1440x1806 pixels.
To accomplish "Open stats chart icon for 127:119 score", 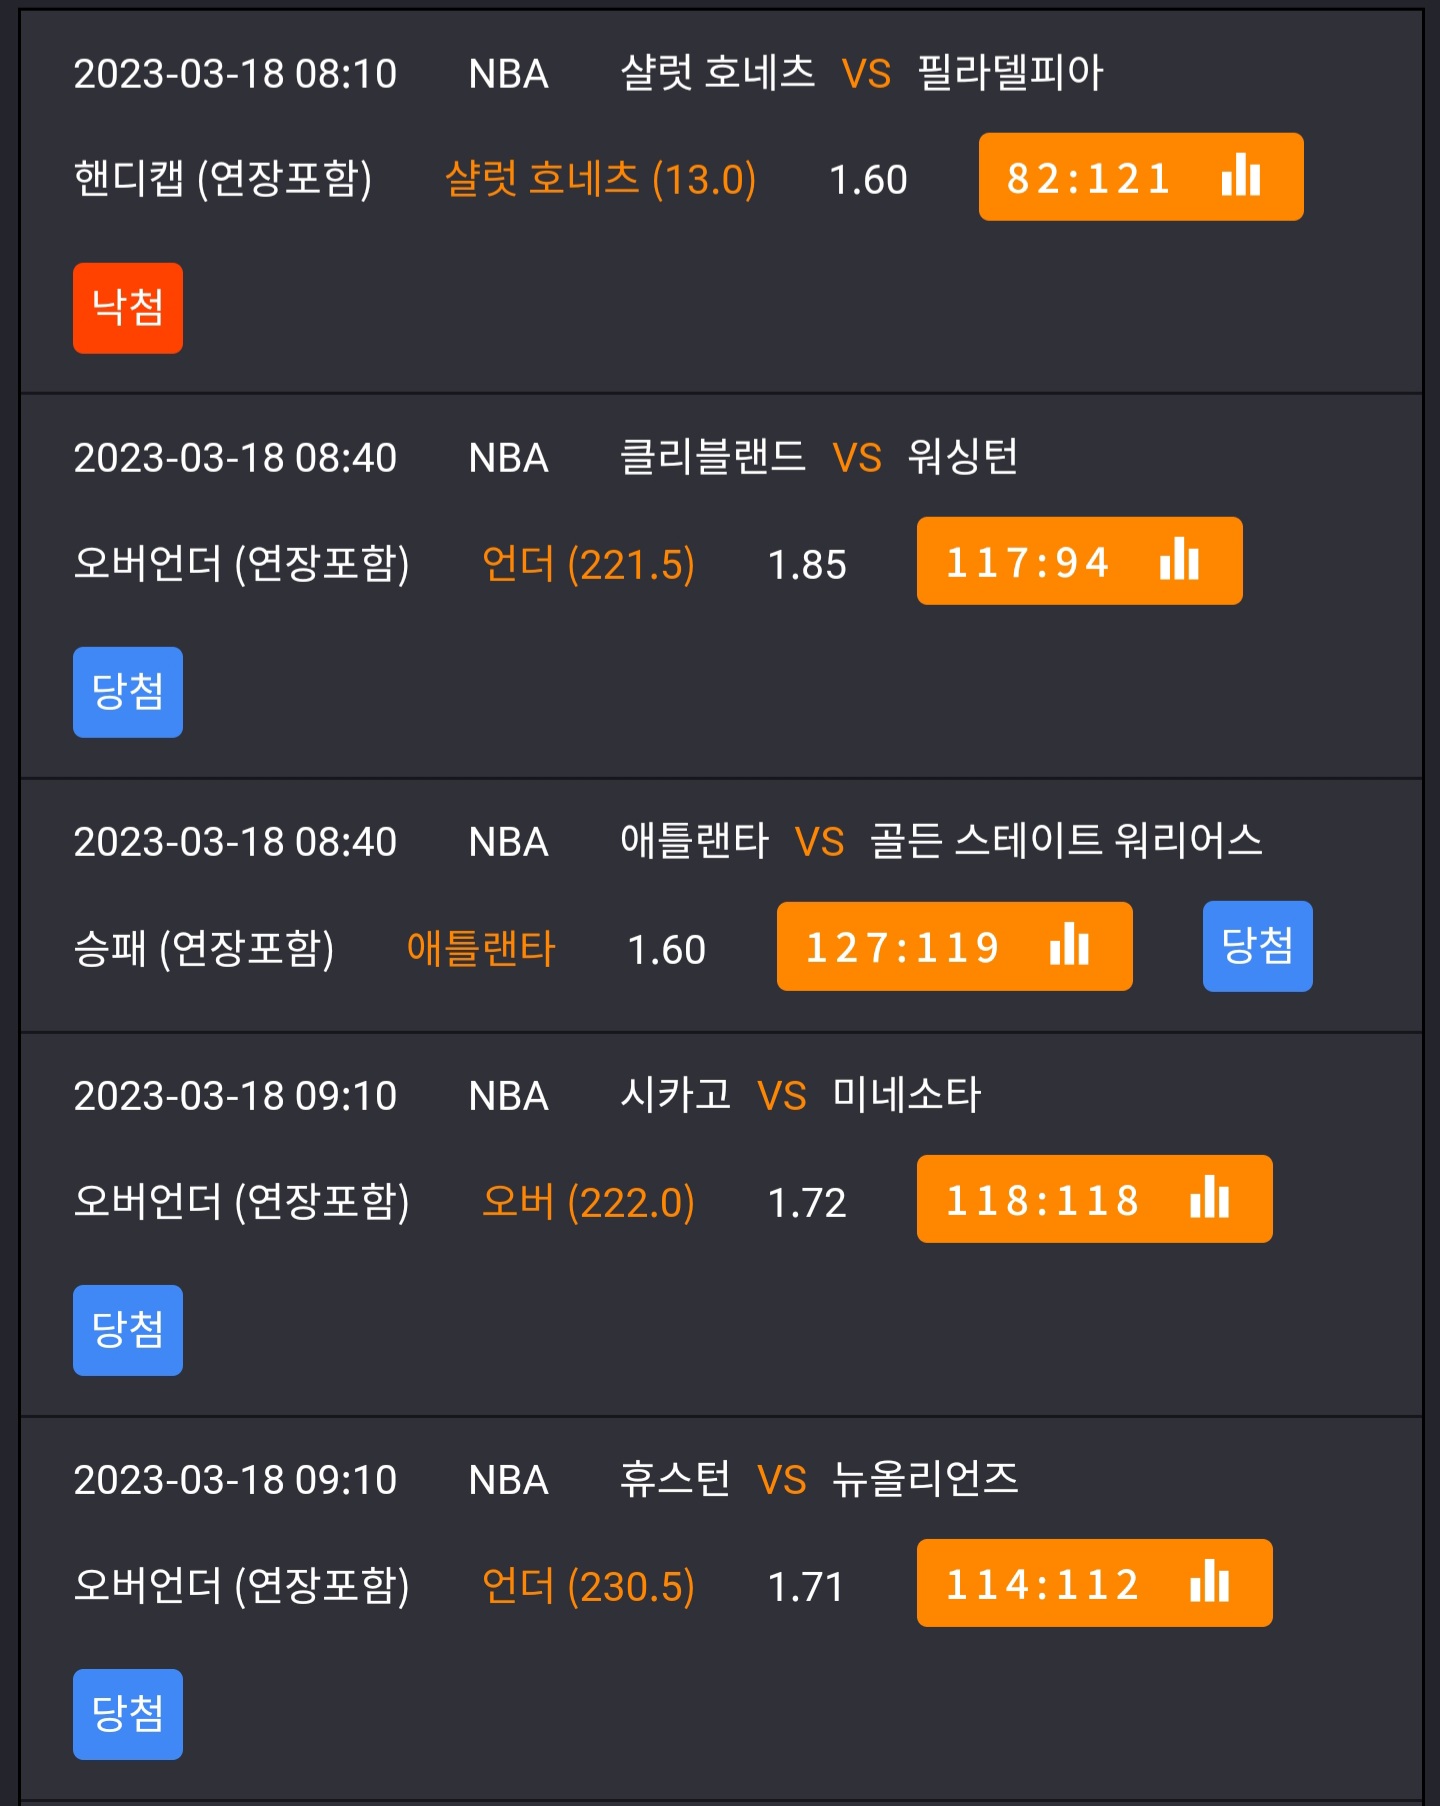I will pos(1070,945).
